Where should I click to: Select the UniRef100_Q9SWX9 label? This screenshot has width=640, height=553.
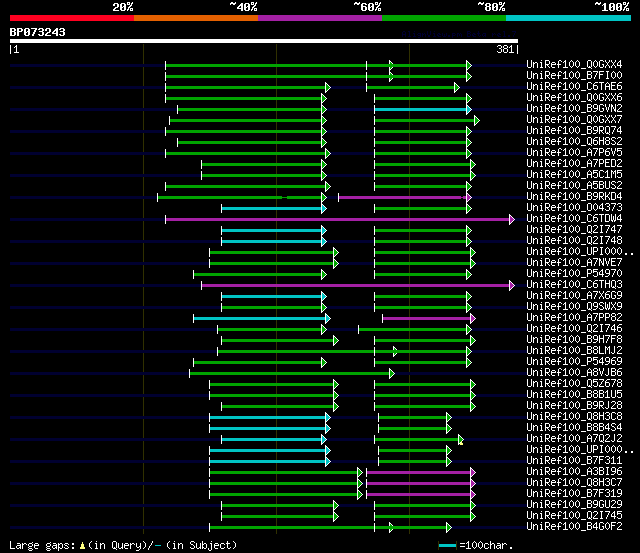(x=574, y=306)
